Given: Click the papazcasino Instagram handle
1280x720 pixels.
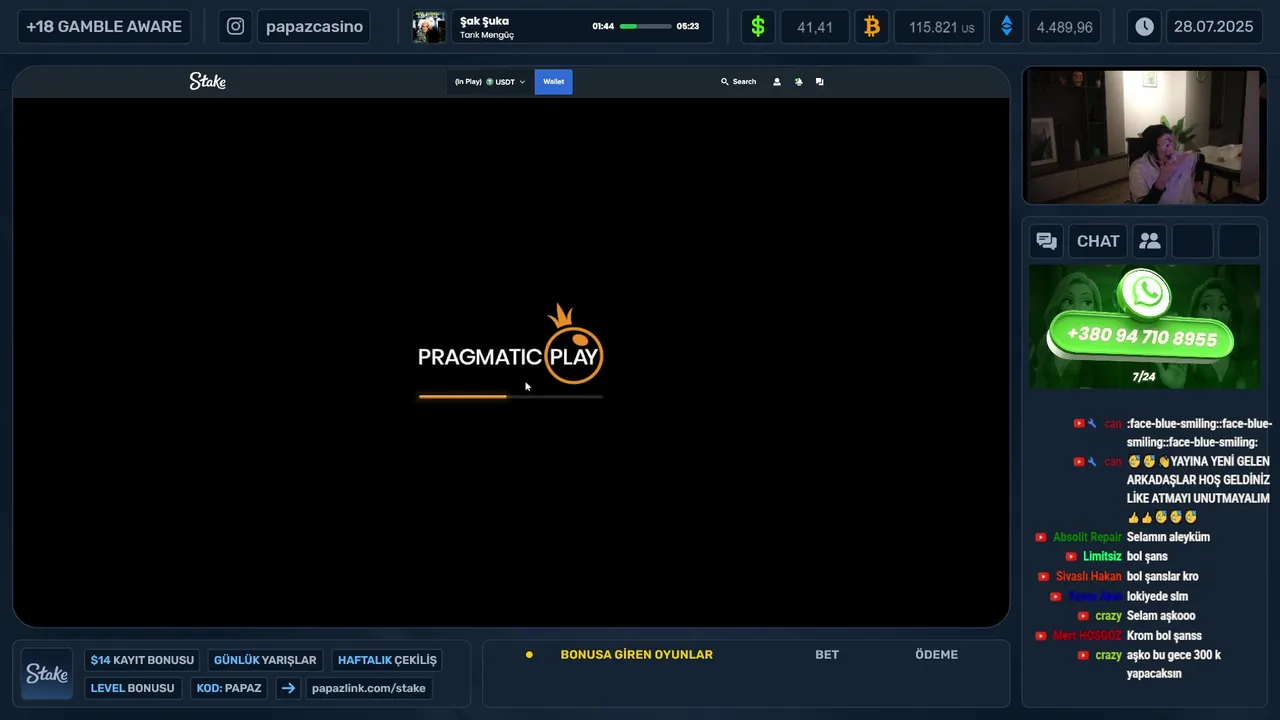Looking at the screenshot, I should 314,27.
